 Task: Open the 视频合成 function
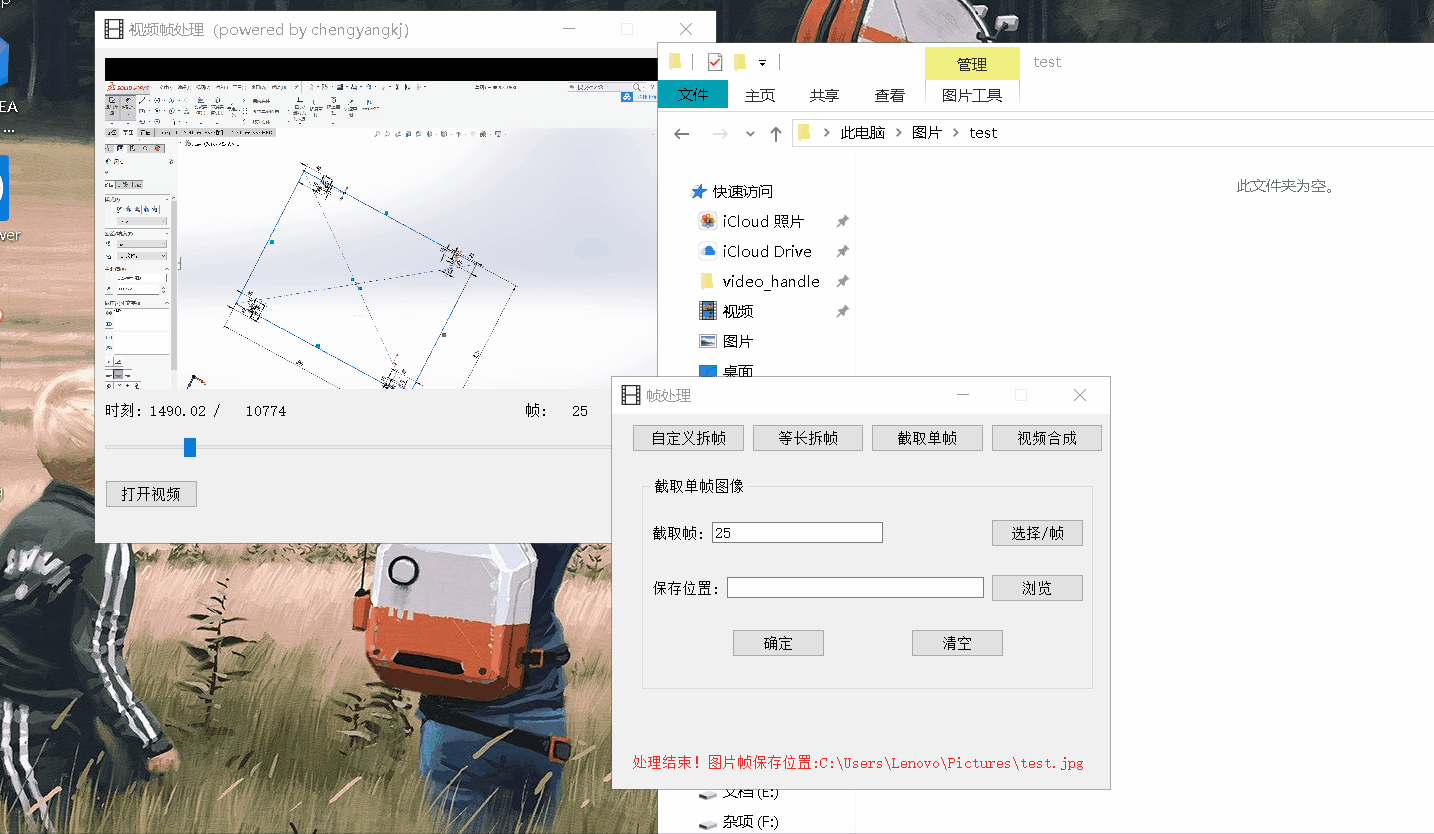(x=1047, y=438)
